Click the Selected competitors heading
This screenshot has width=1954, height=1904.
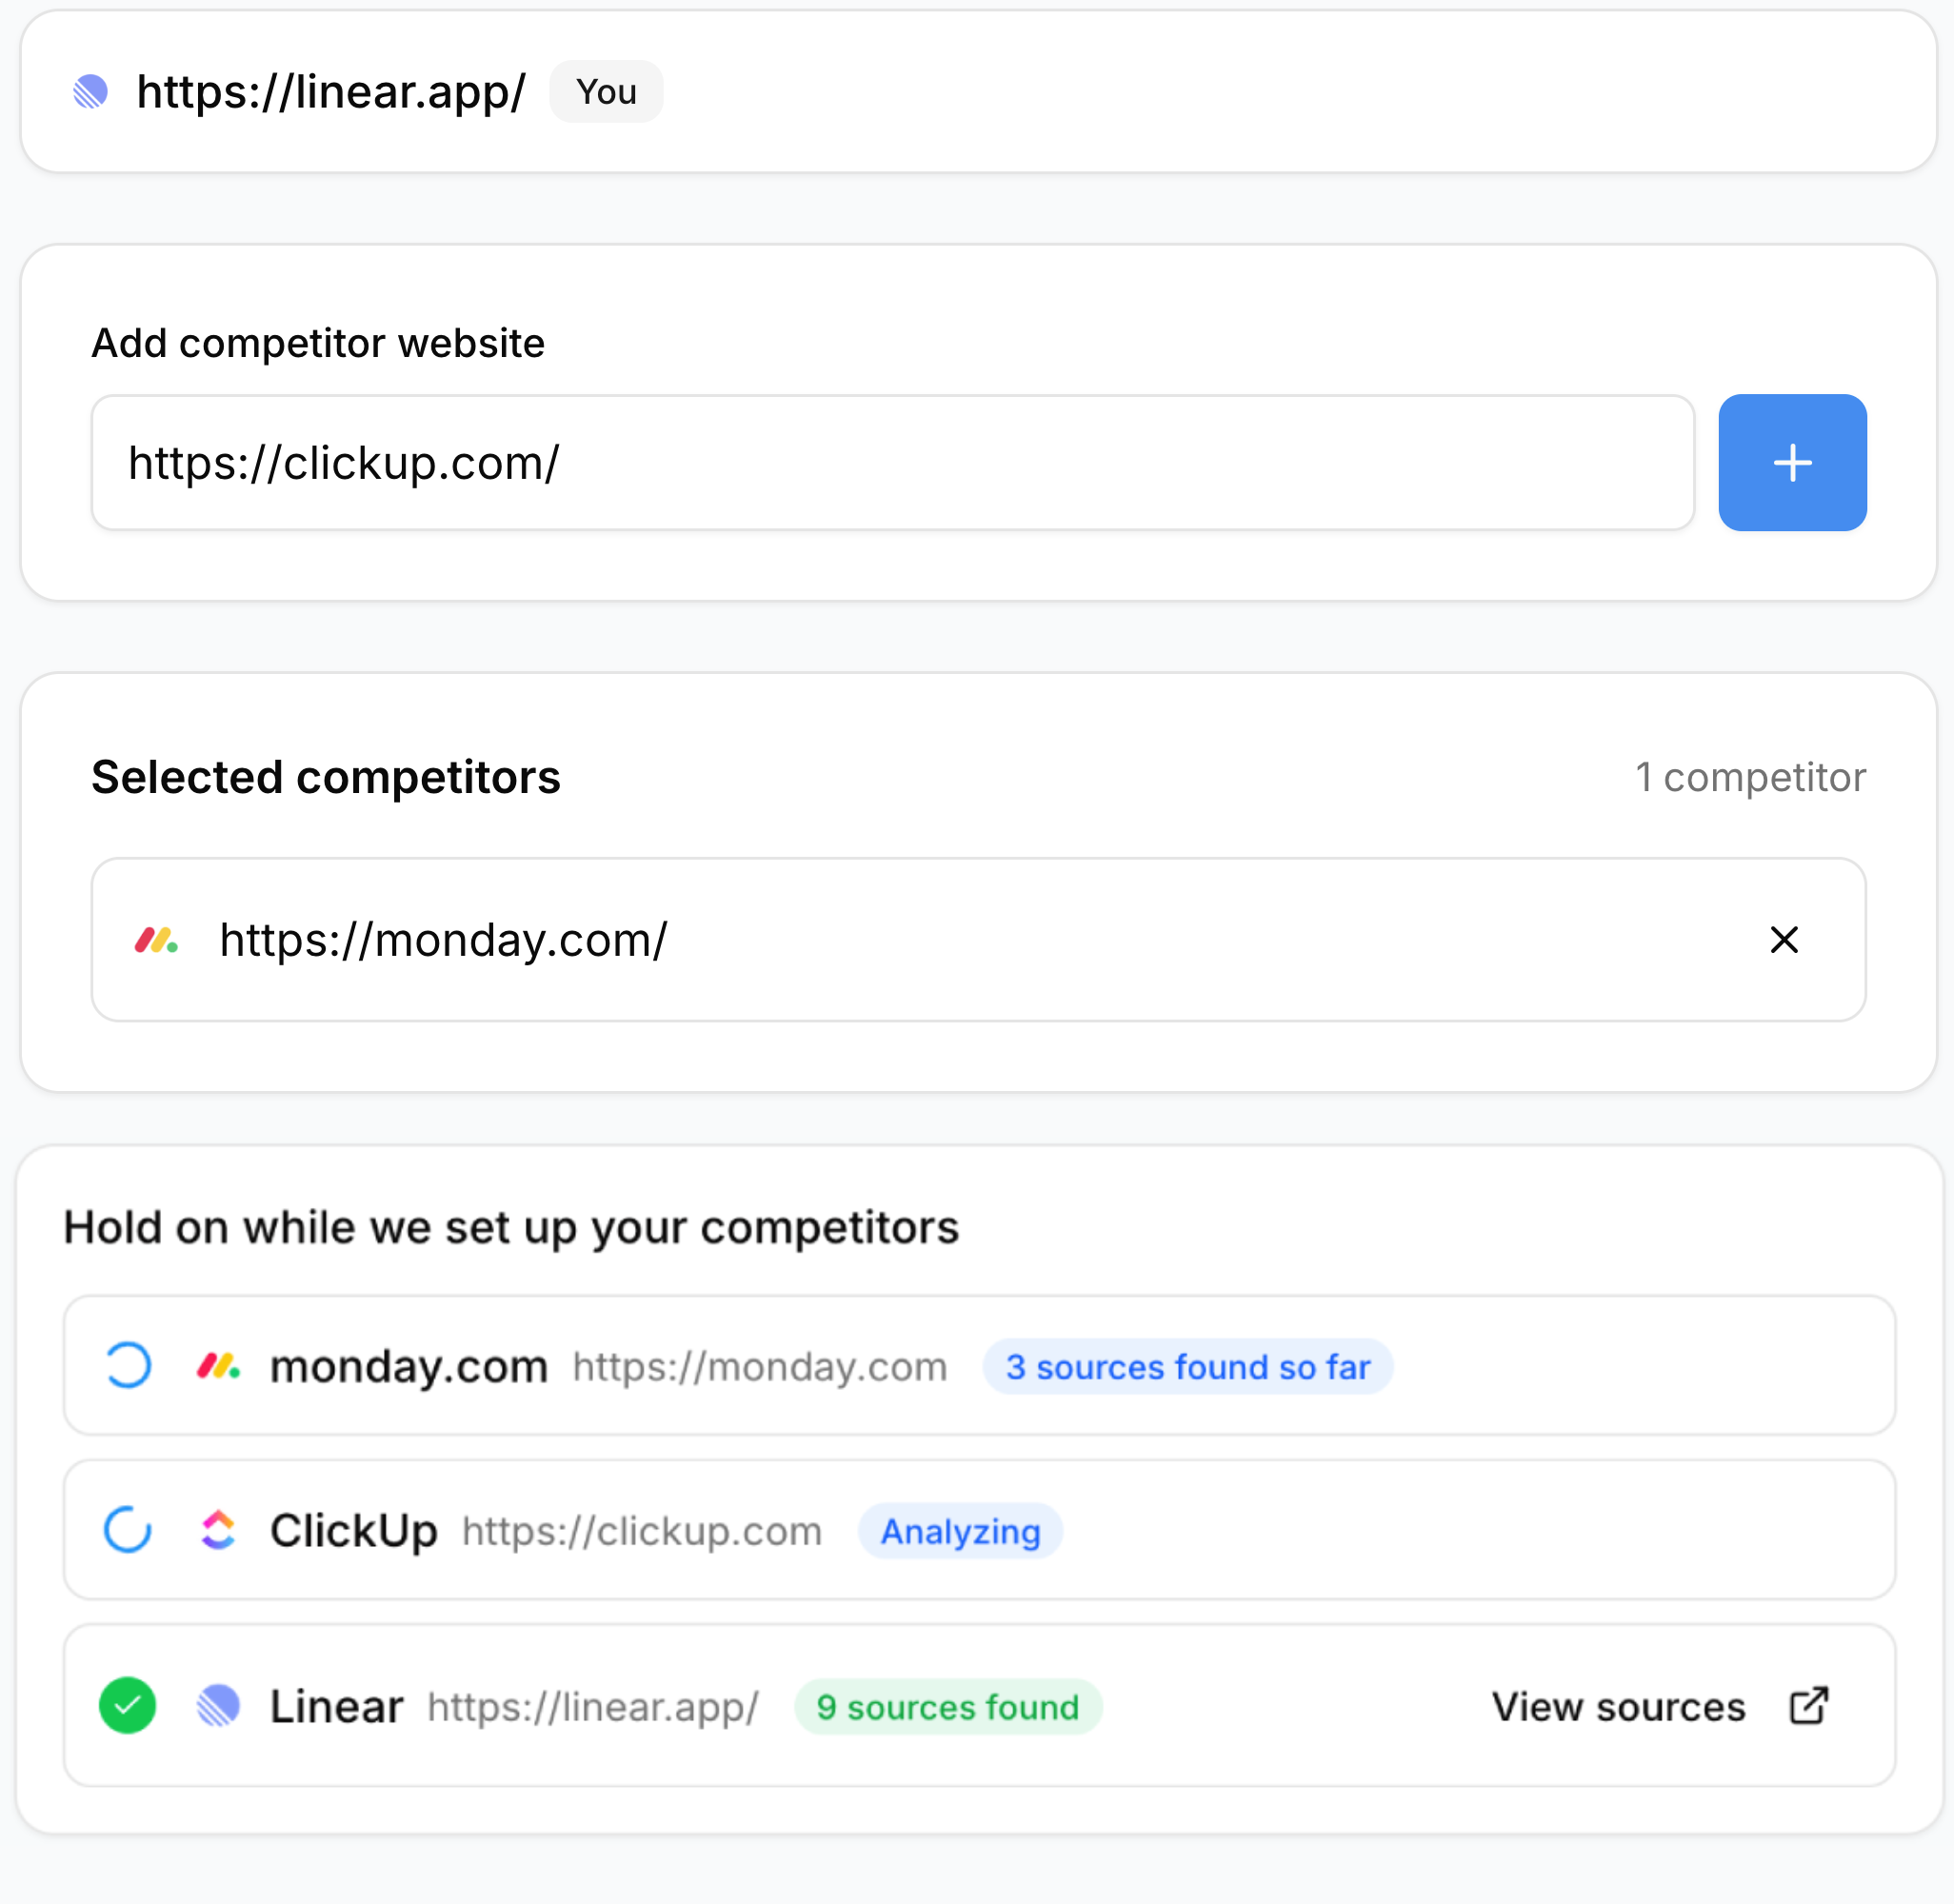pyautogui.click(x=326, y=777)
